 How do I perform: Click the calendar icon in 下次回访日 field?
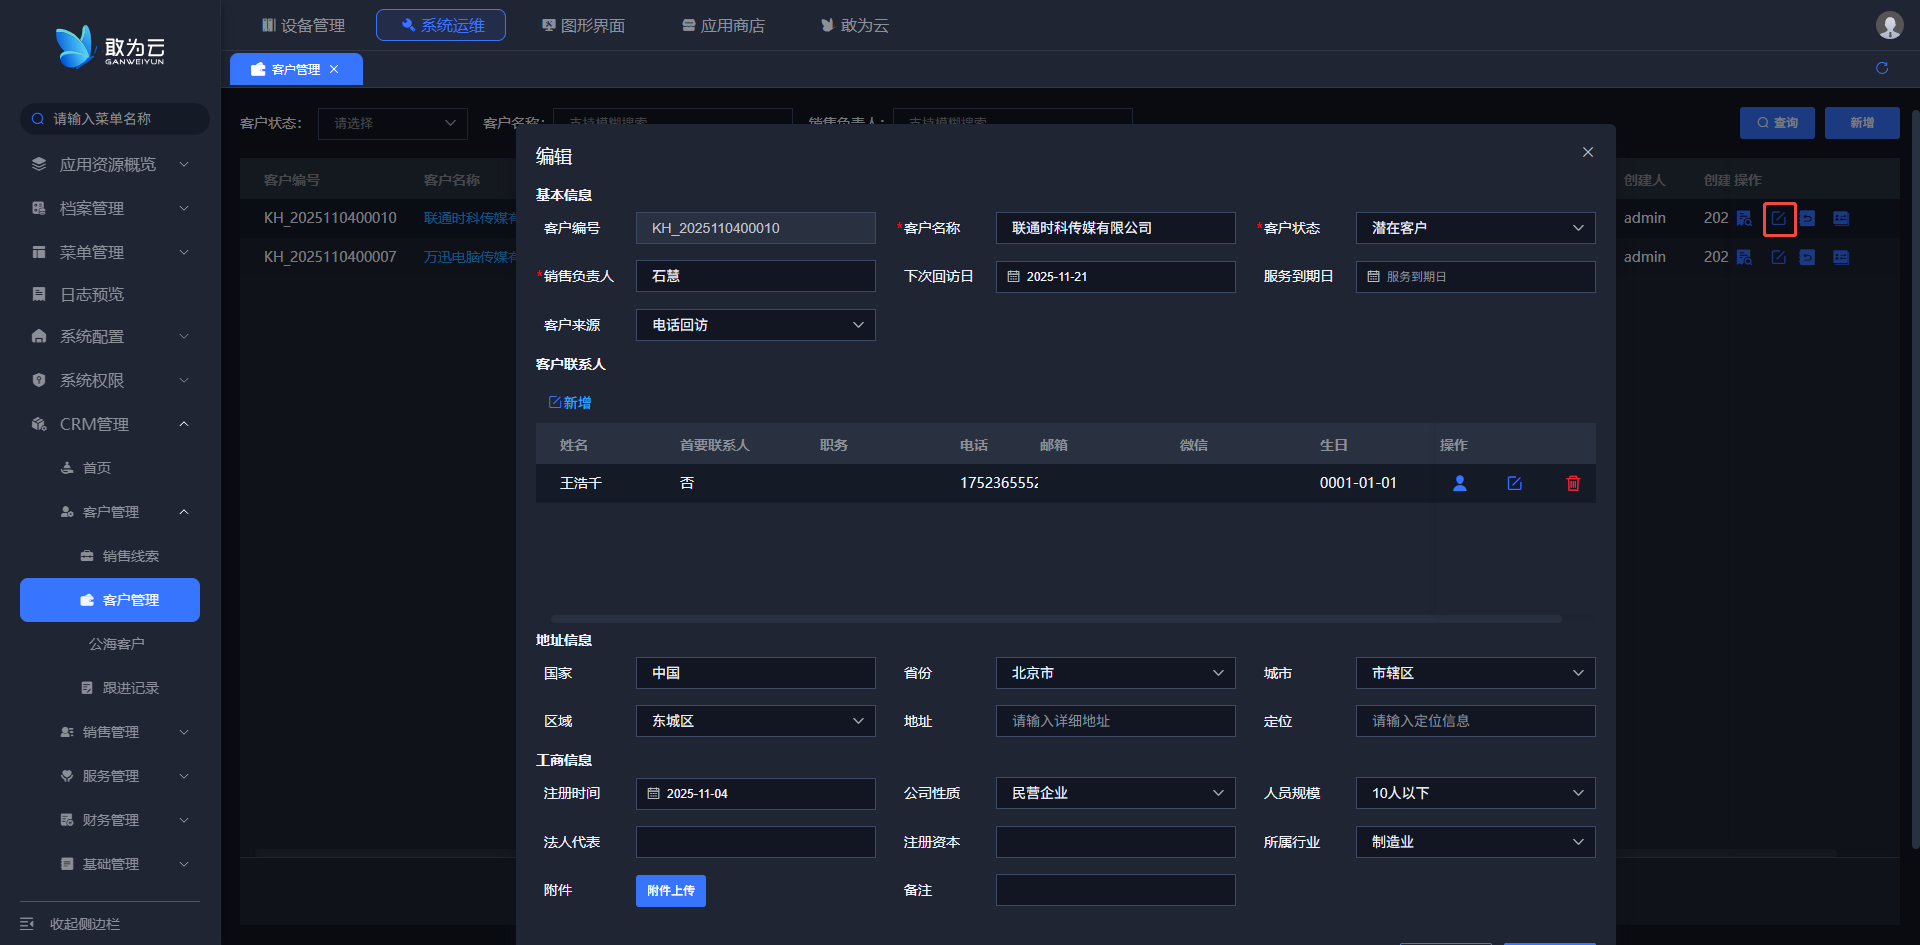1013,277
